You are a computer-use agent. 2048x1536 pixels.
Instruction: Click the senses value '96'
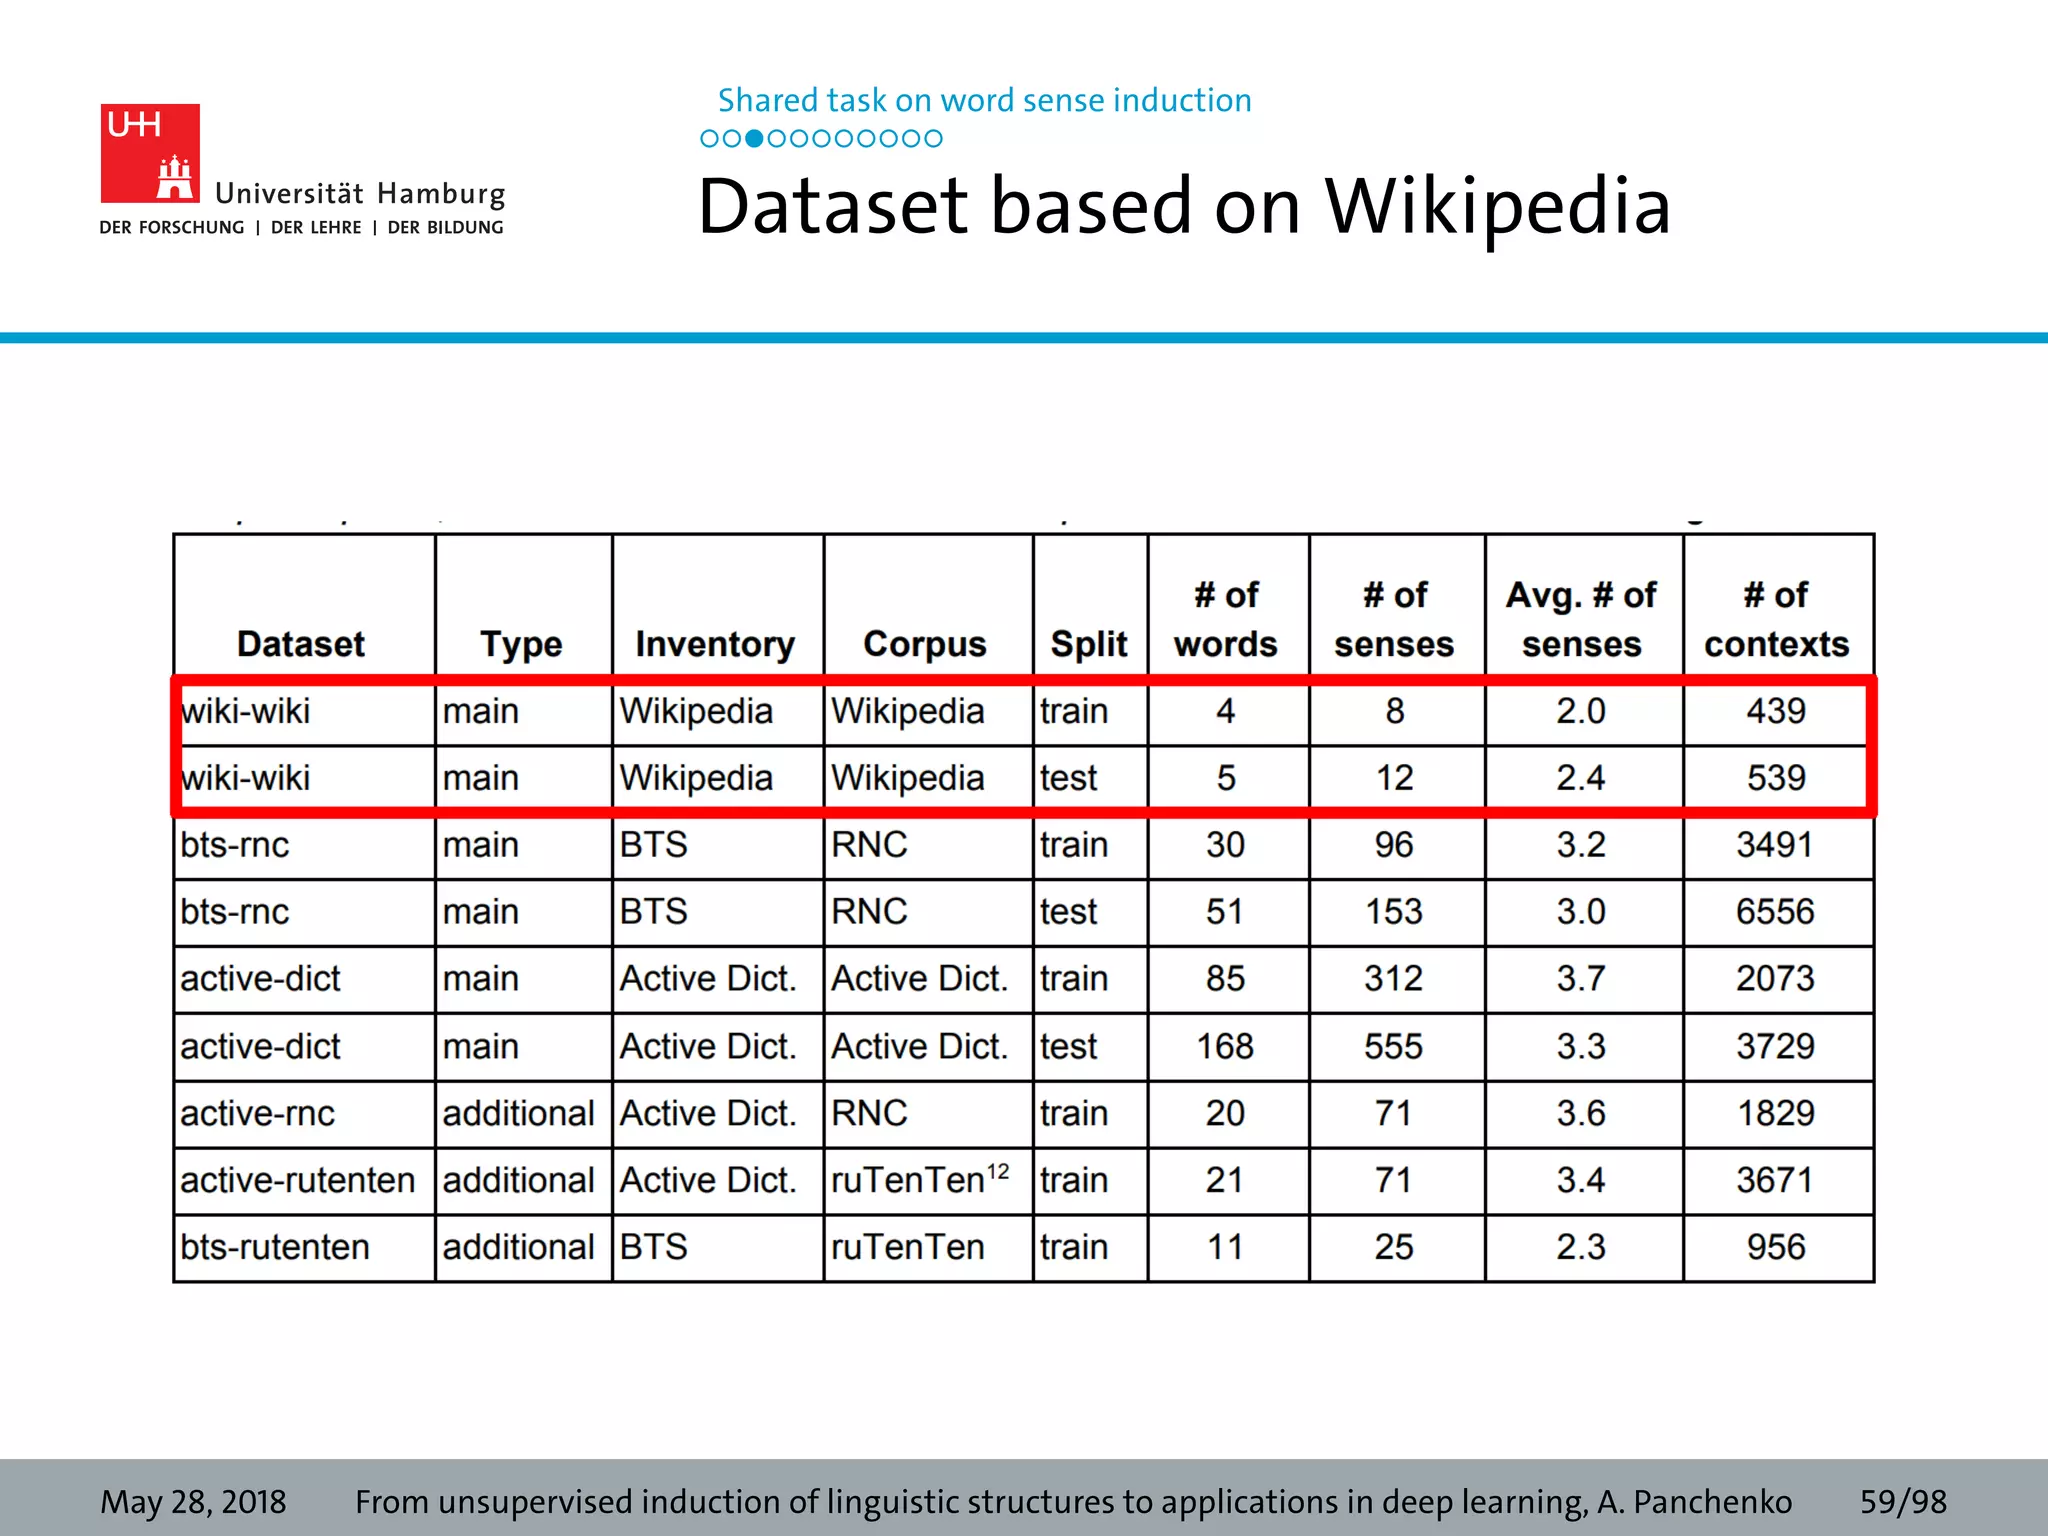click(1394, 845)
